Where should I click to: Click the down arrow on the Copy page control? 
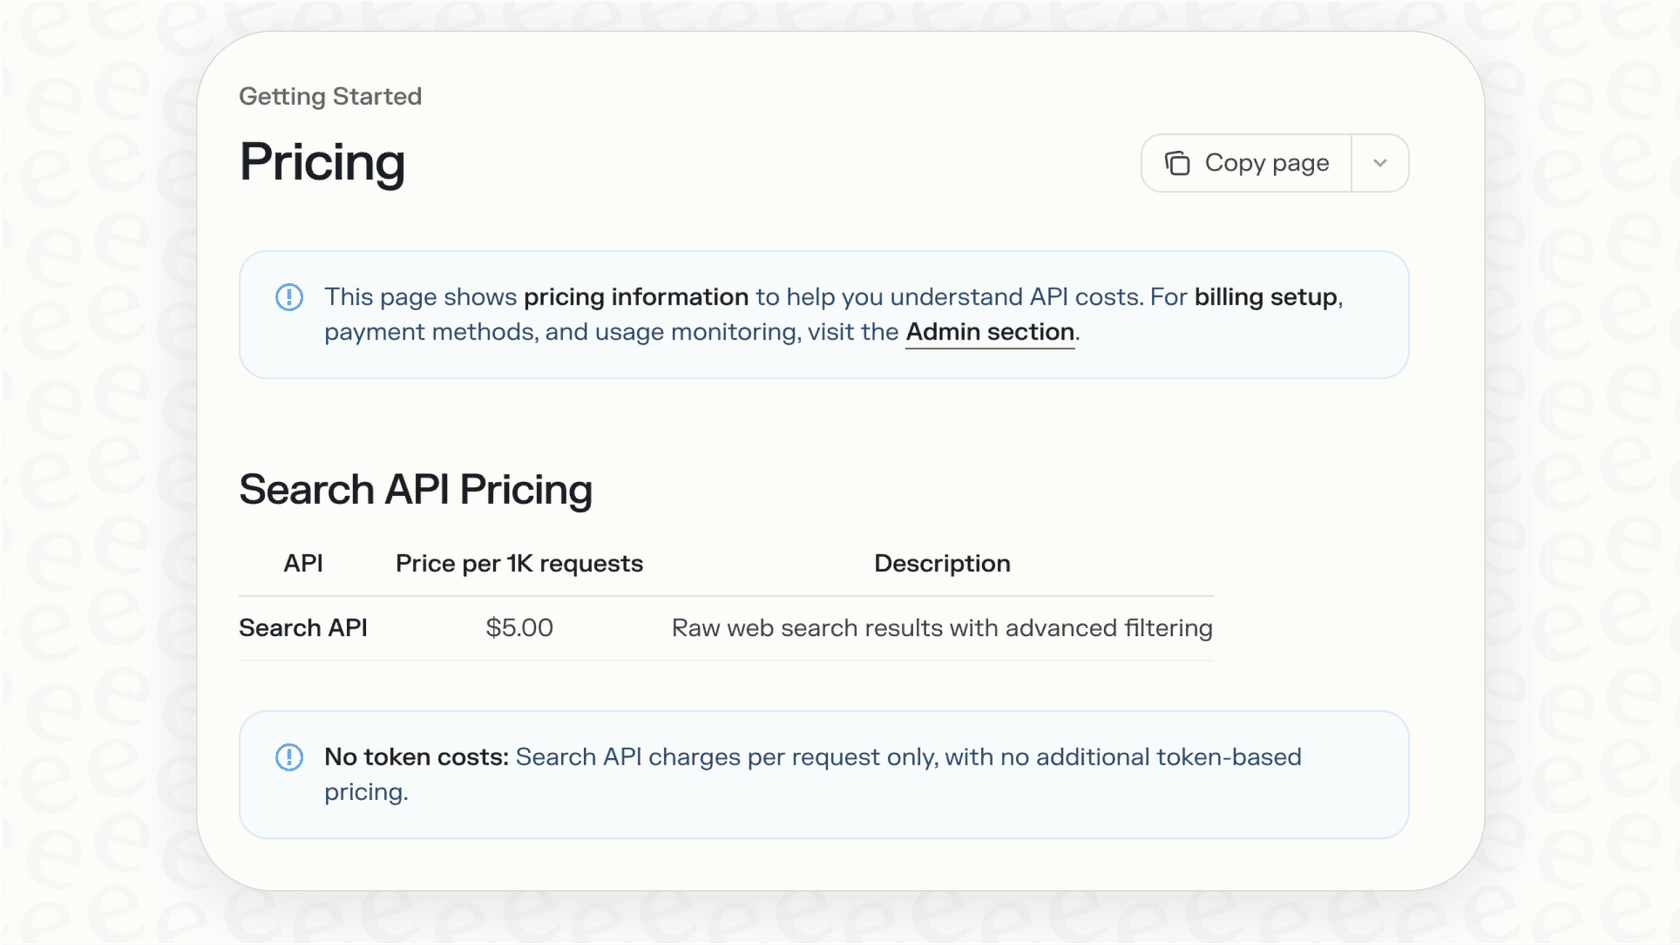click(1382, 162)
